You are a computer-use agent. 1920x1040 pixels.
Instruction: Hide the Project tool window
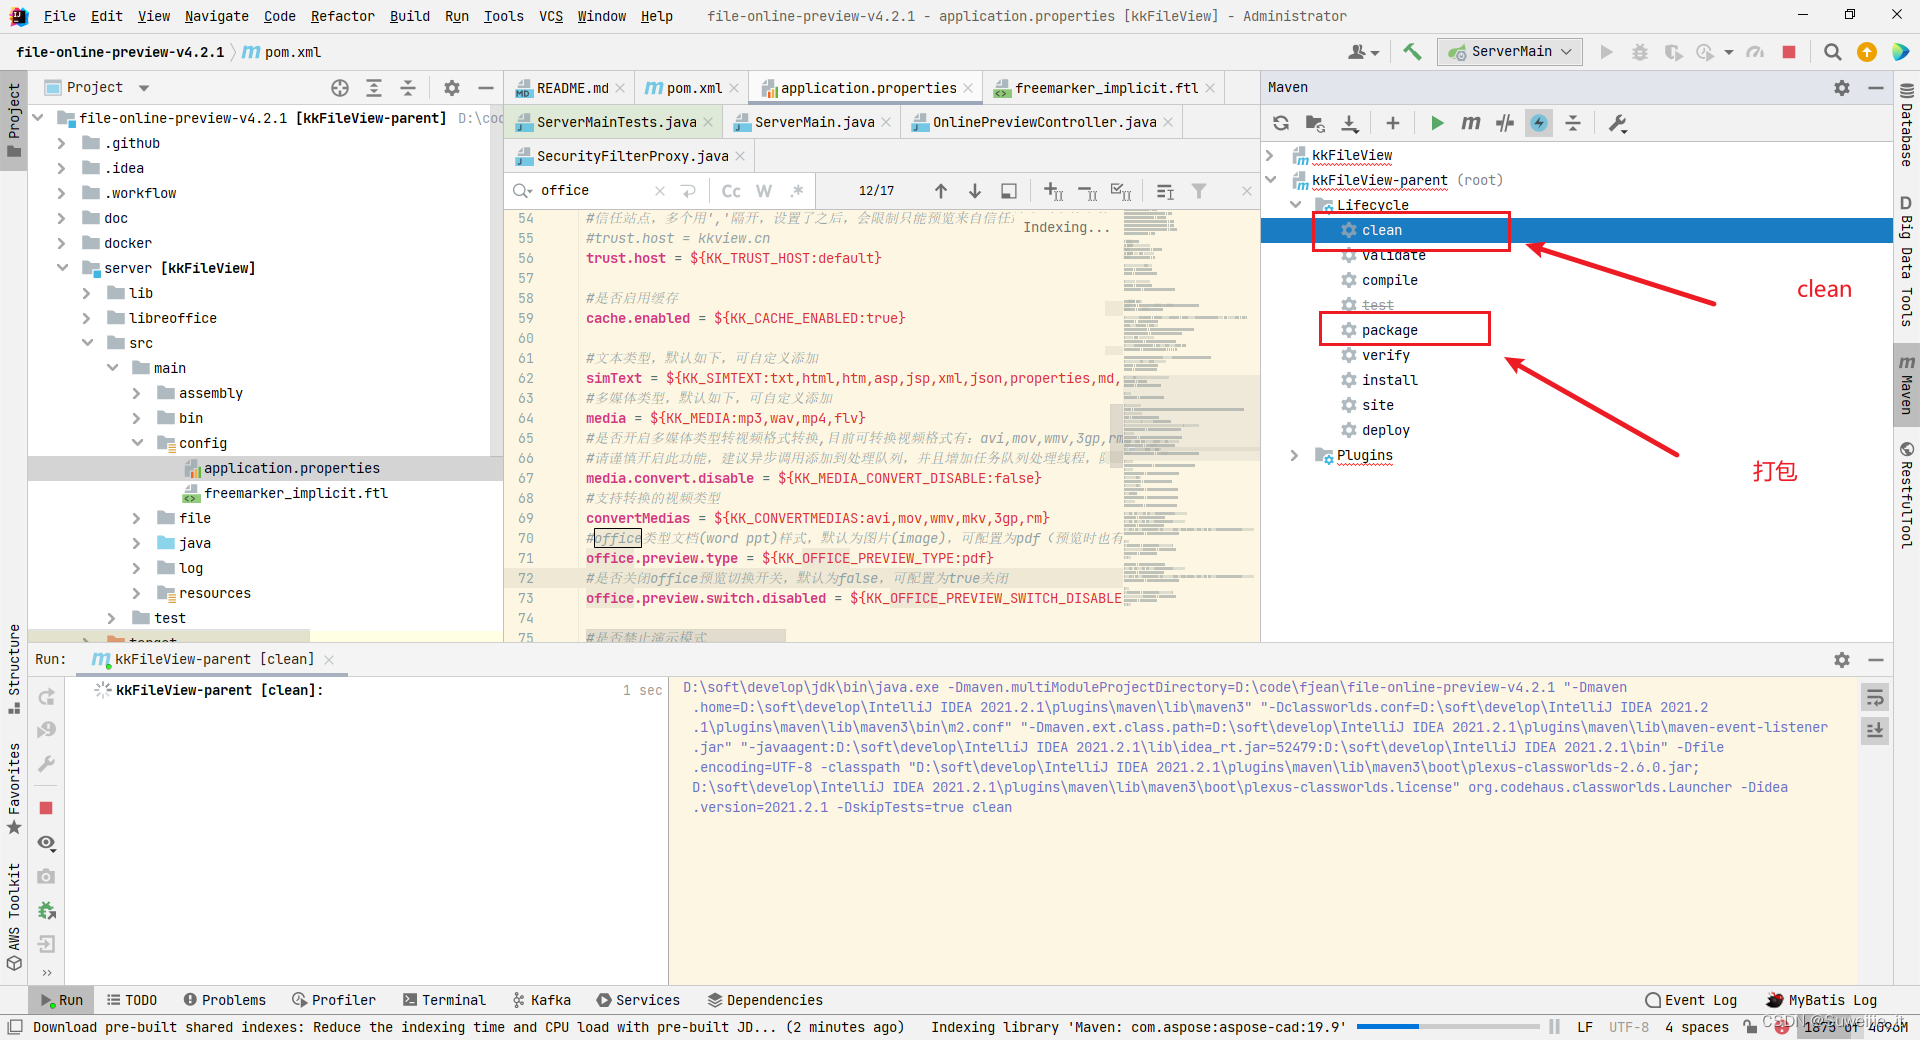pos(485,88)
